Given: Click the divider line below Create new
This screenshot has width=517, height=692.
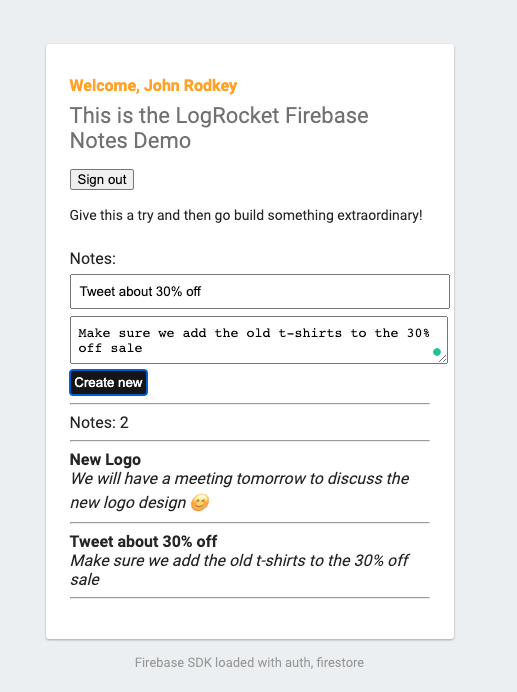Looking at the screenshot, I should 249,403.
